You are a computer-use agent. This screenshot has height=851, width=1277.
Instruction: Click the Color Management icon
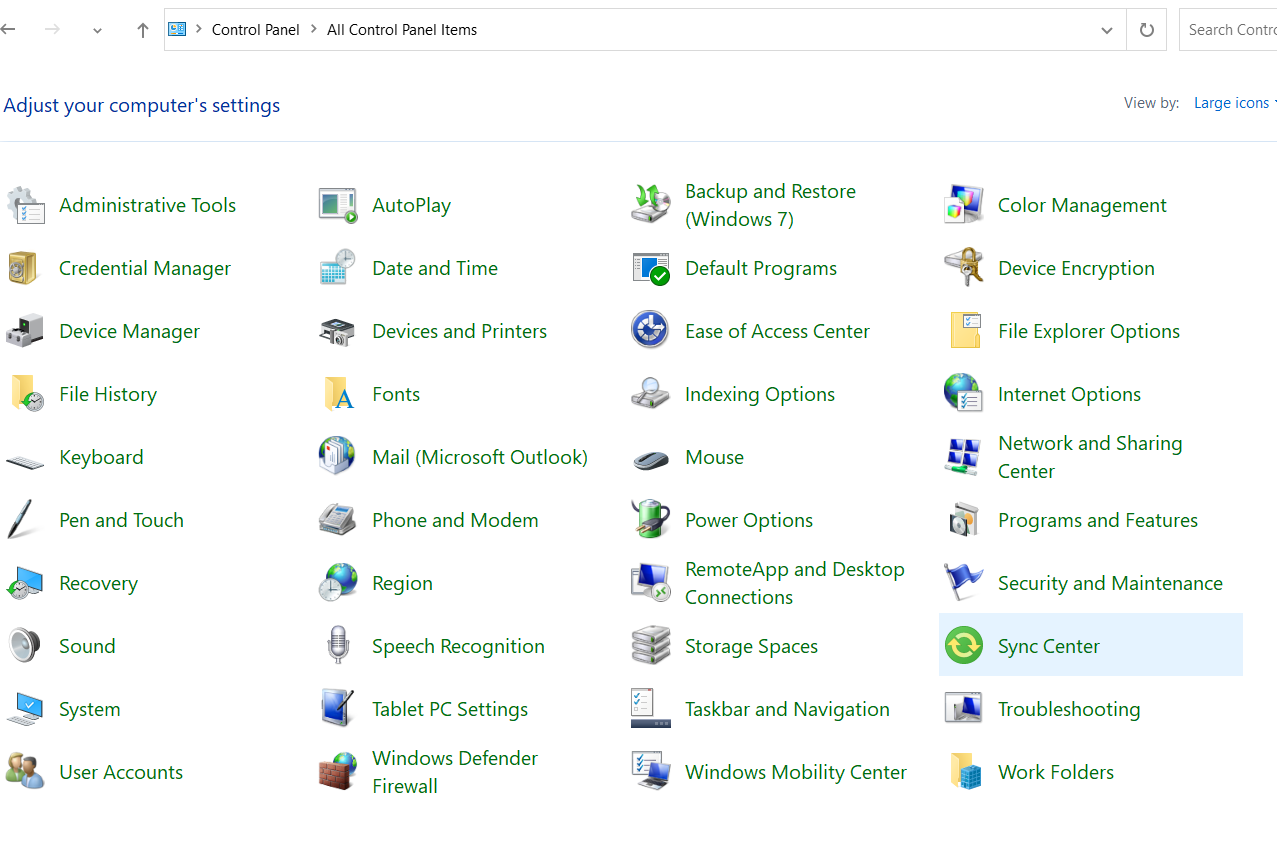[964, 205]
